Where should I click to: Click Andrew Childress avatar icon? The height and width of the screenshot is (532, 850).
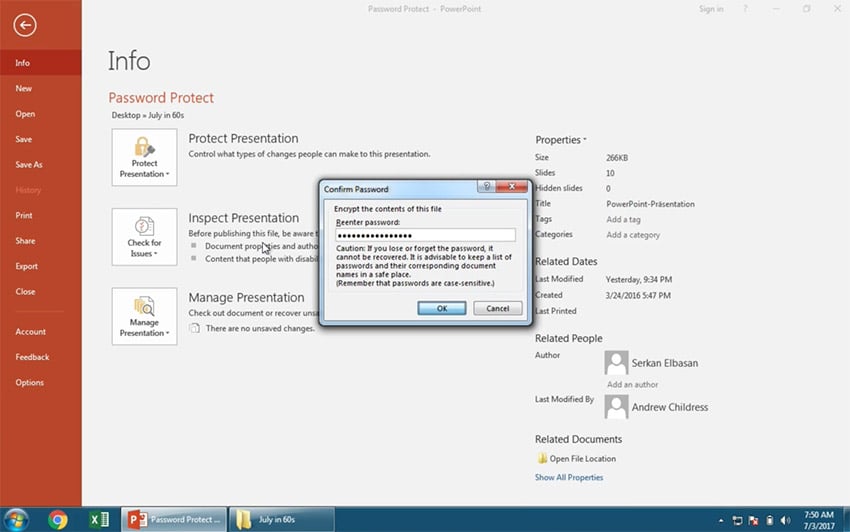point(616,407)
